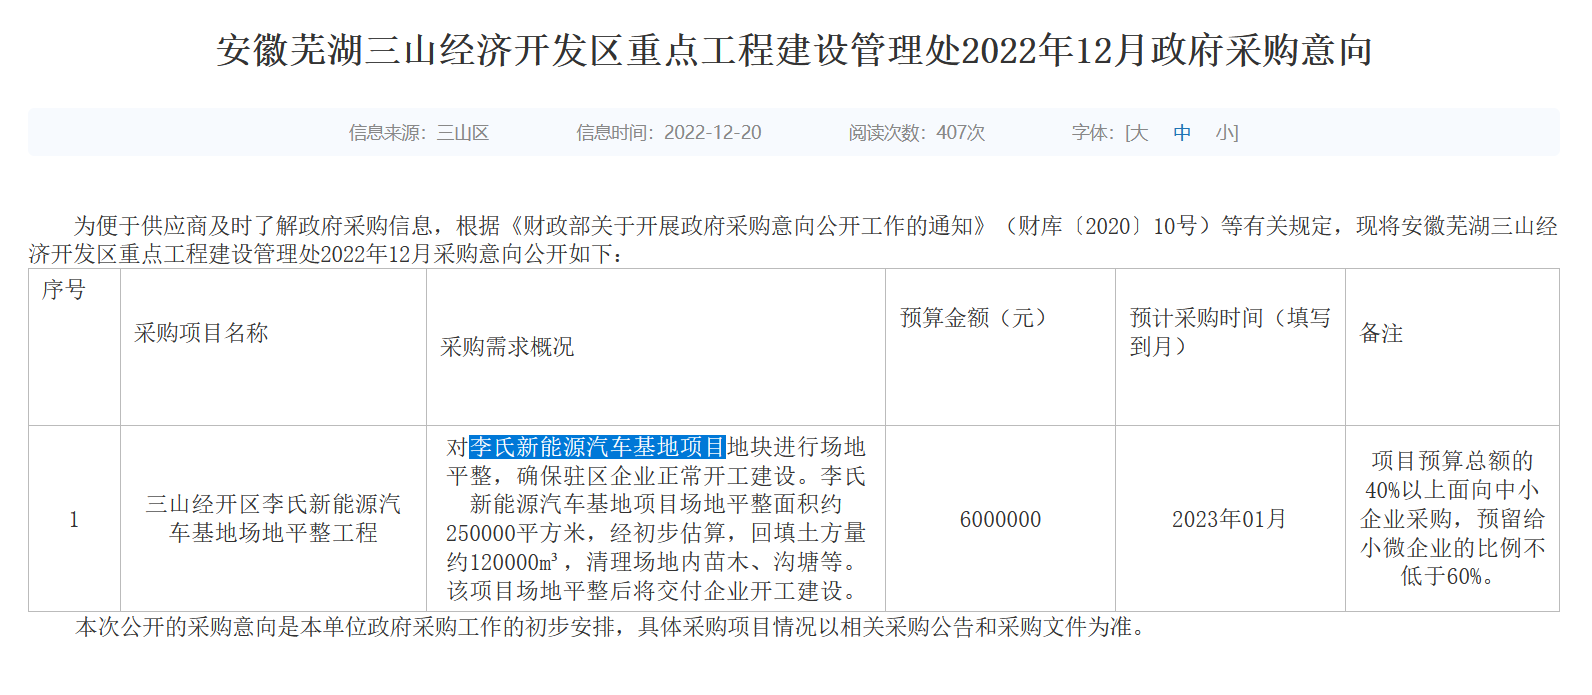The width and height of the screenshot is (1592, 695).
Task: Click the 采购项目名称 column header
Action: pos(201,333)
